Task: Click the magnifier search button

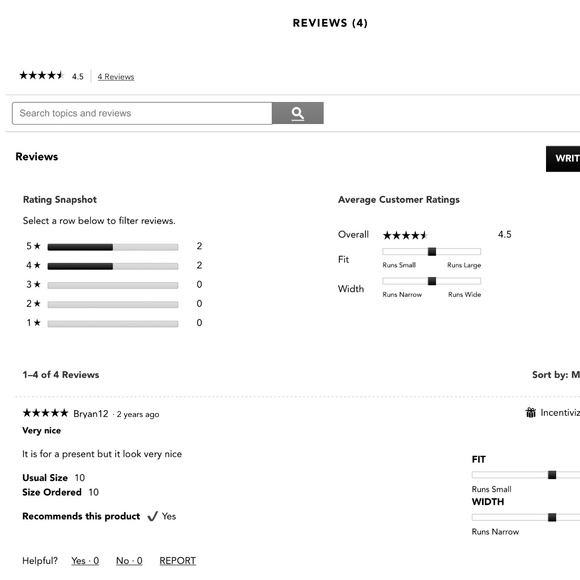Action: [297, 113]
